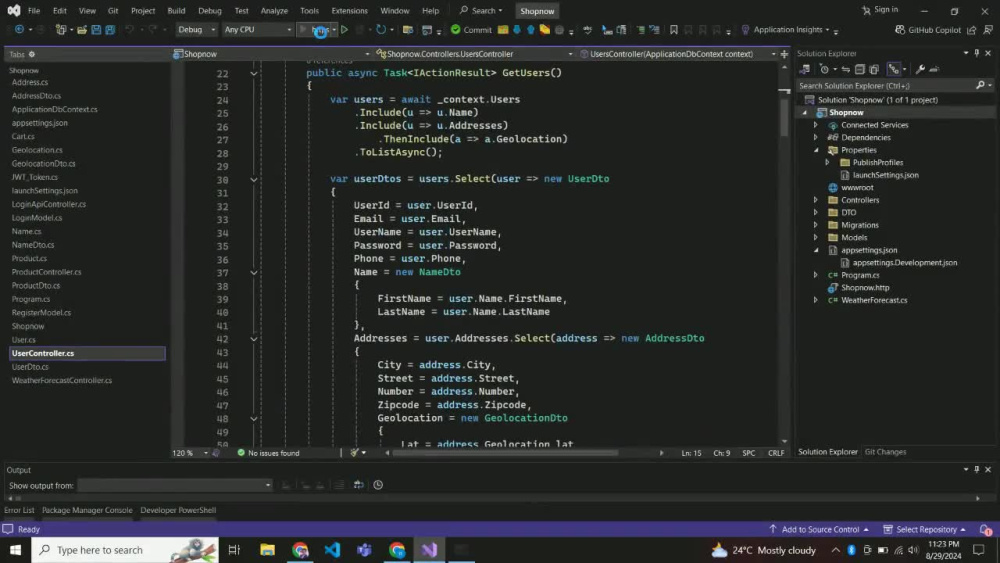
Task: Click the Save floppy disk icon
Action: click(x=96, y=29)
